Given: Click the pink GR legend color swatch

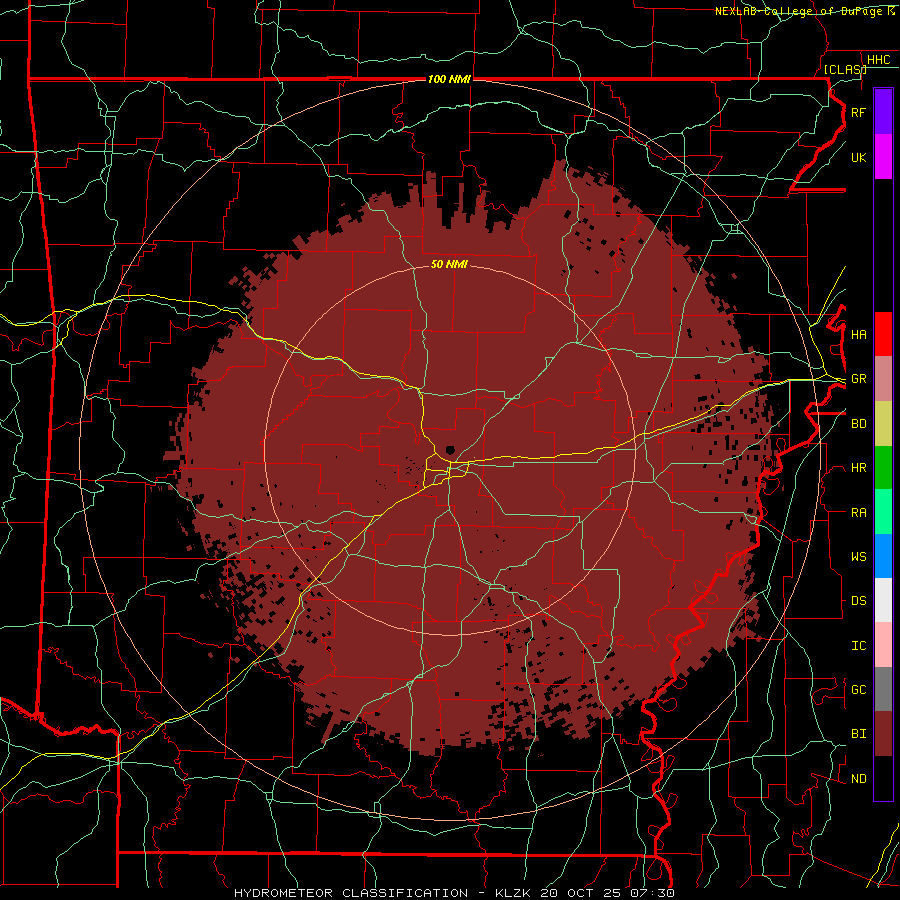Looking at the screenshot, I should coord(883,378).
